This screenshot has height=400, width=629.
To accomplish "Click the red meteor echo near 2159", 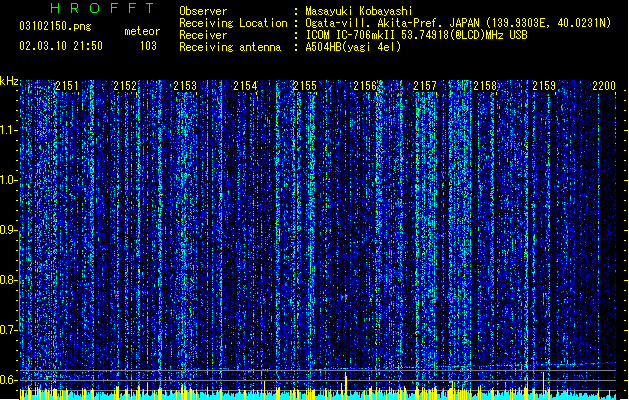I will [544, 298].
